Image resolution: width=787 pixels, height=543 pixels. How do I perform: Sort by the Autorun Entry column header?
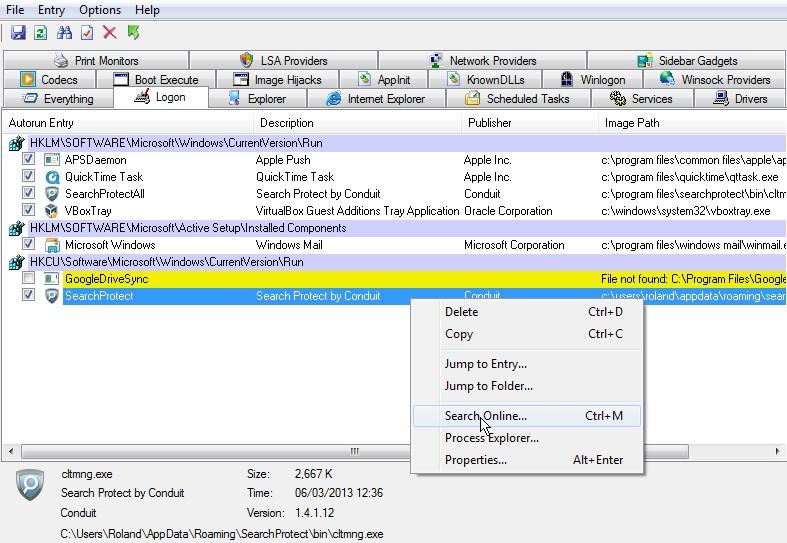tap(129, 123)
